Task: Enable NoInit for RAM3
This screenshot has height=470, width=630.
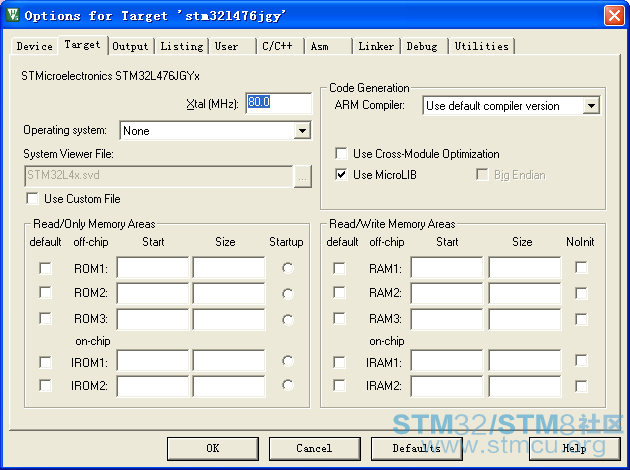Action: coord(581,319)
